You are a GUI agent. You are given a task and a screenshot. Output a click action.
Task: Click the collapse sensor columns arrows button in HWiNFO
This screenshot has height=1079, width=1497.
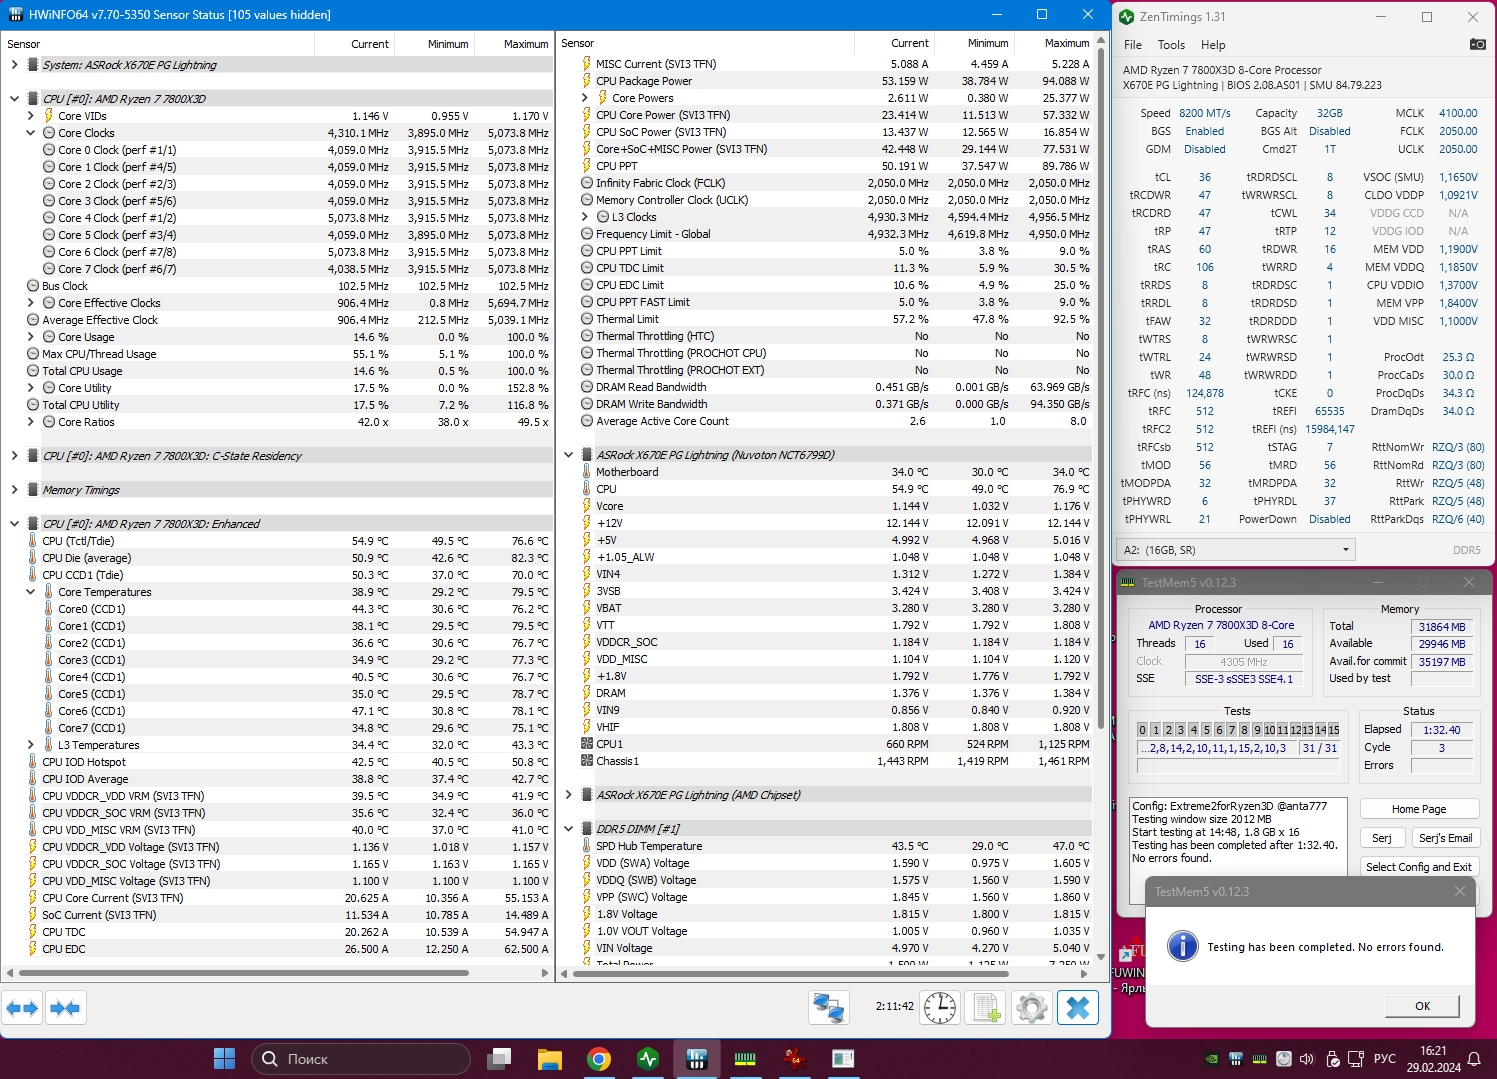pyautogui.click(x=65, y=1008)
